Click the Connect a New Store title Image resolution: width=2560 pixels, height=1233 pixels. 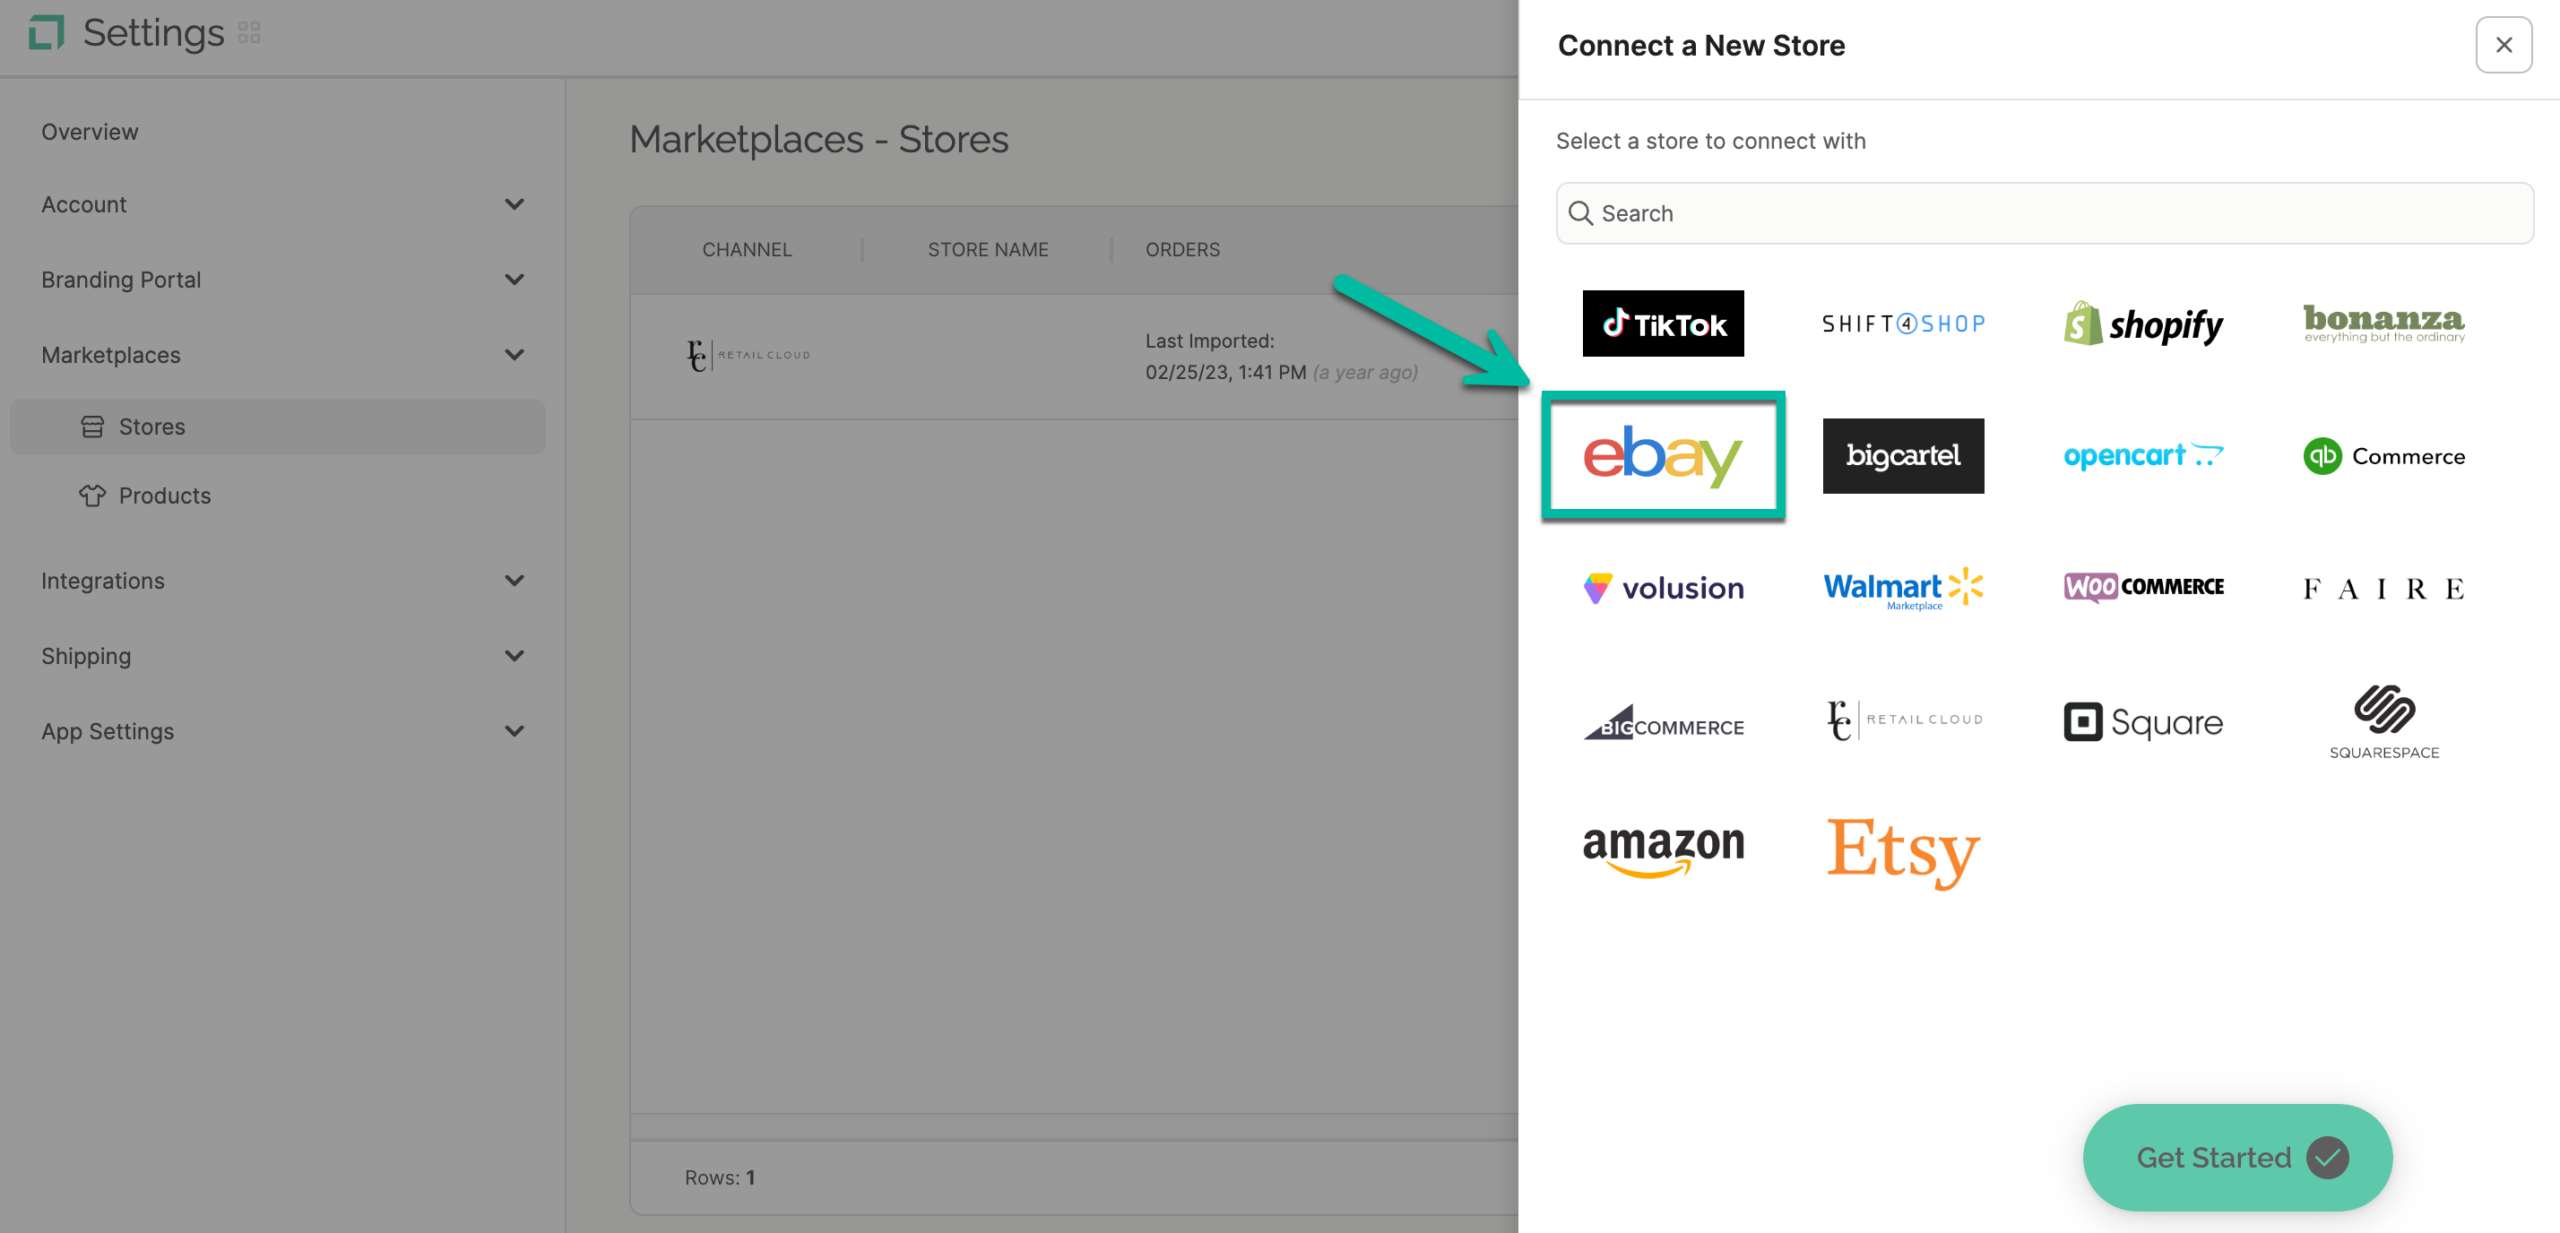pyautogui.click(x=1701, y=46)
